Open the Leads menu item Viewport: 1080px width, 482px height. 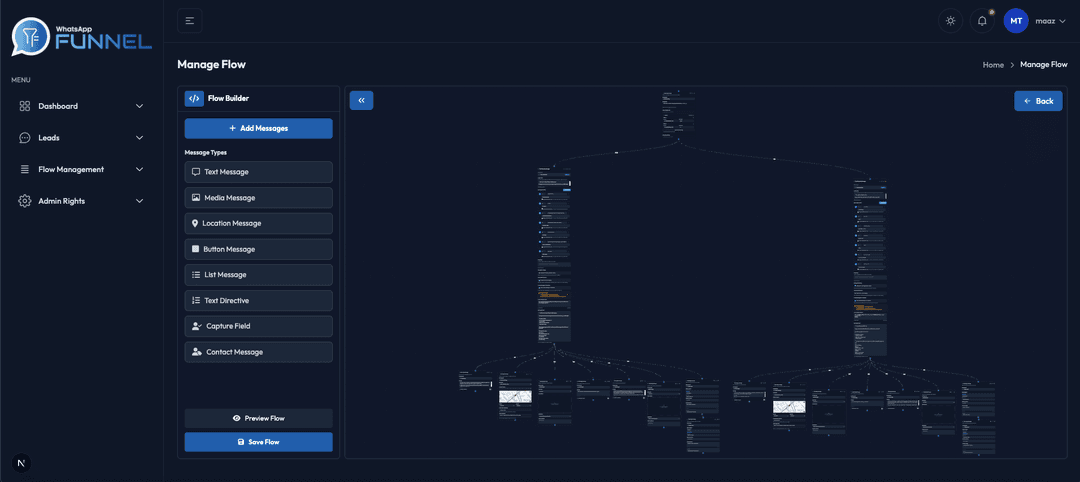click(81, 138)
